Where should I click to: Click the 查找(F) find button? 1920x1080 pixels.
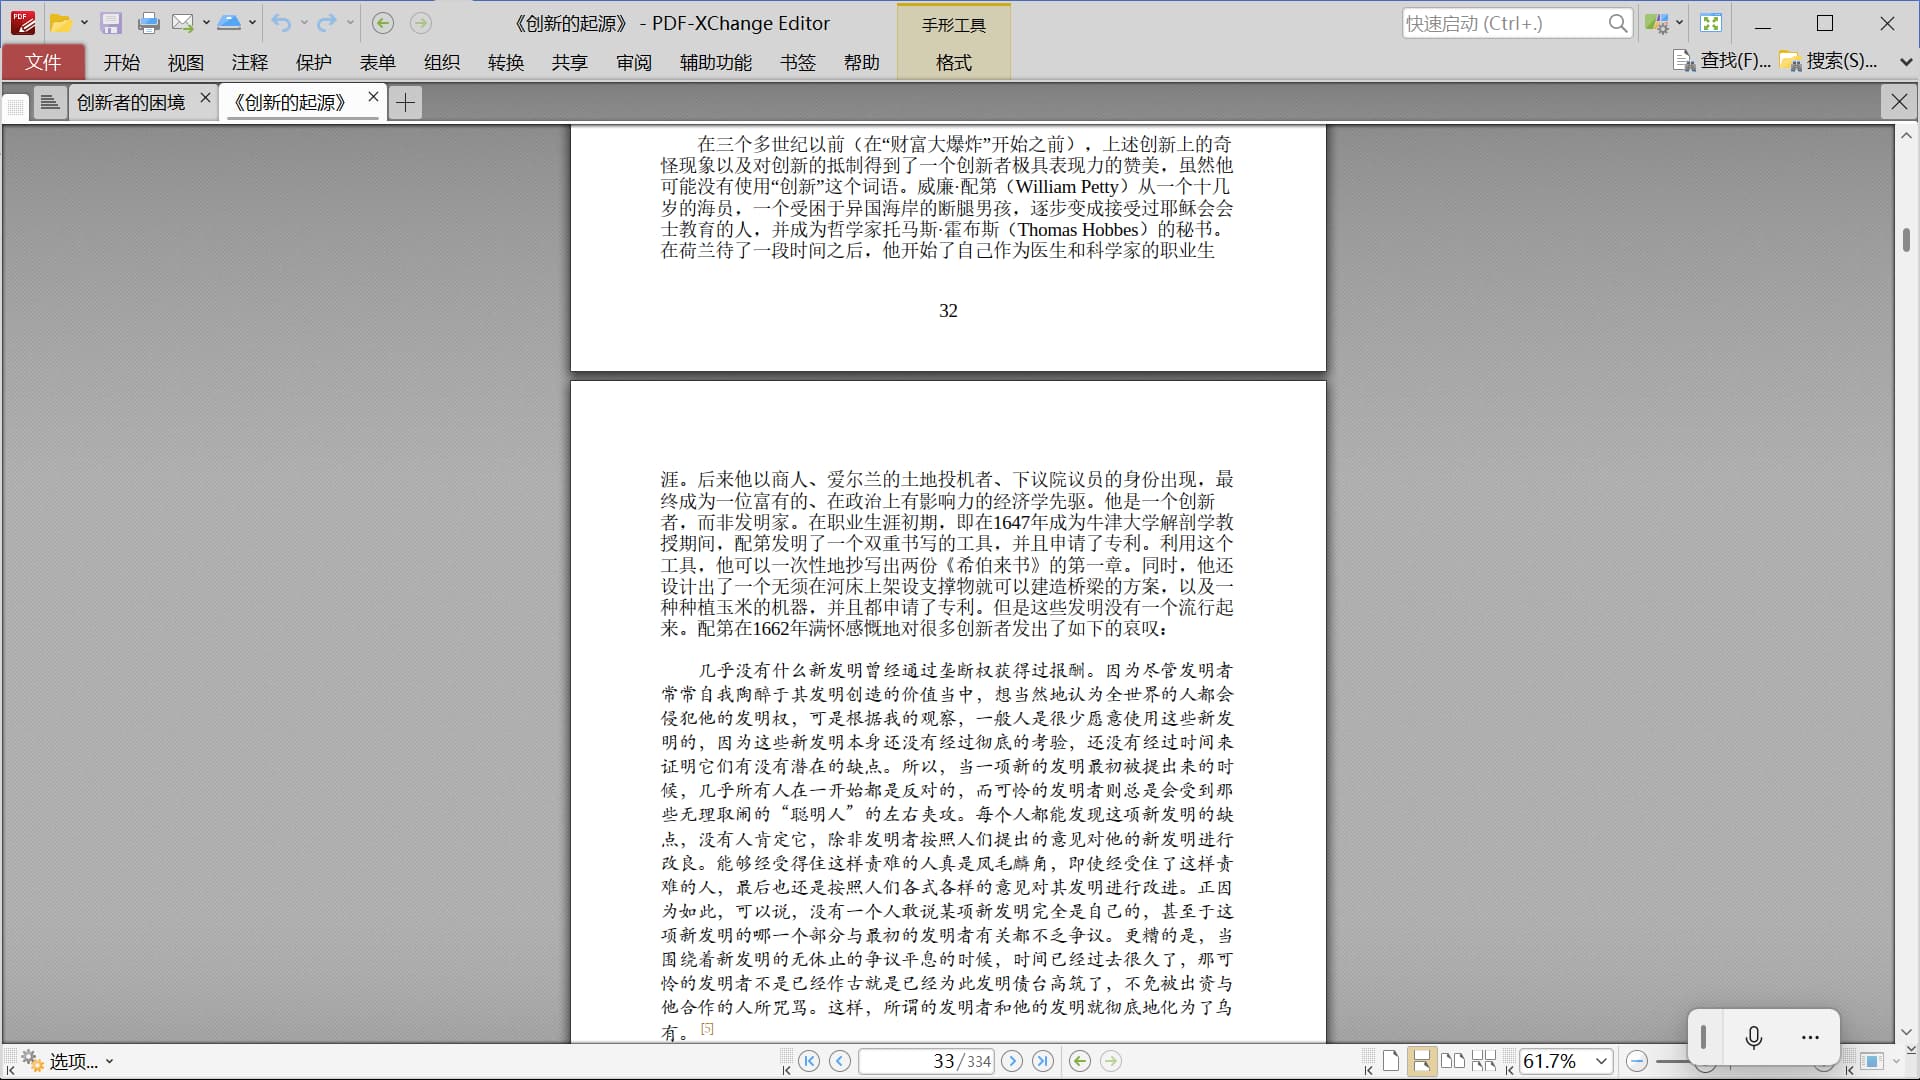coord(1723,61)
